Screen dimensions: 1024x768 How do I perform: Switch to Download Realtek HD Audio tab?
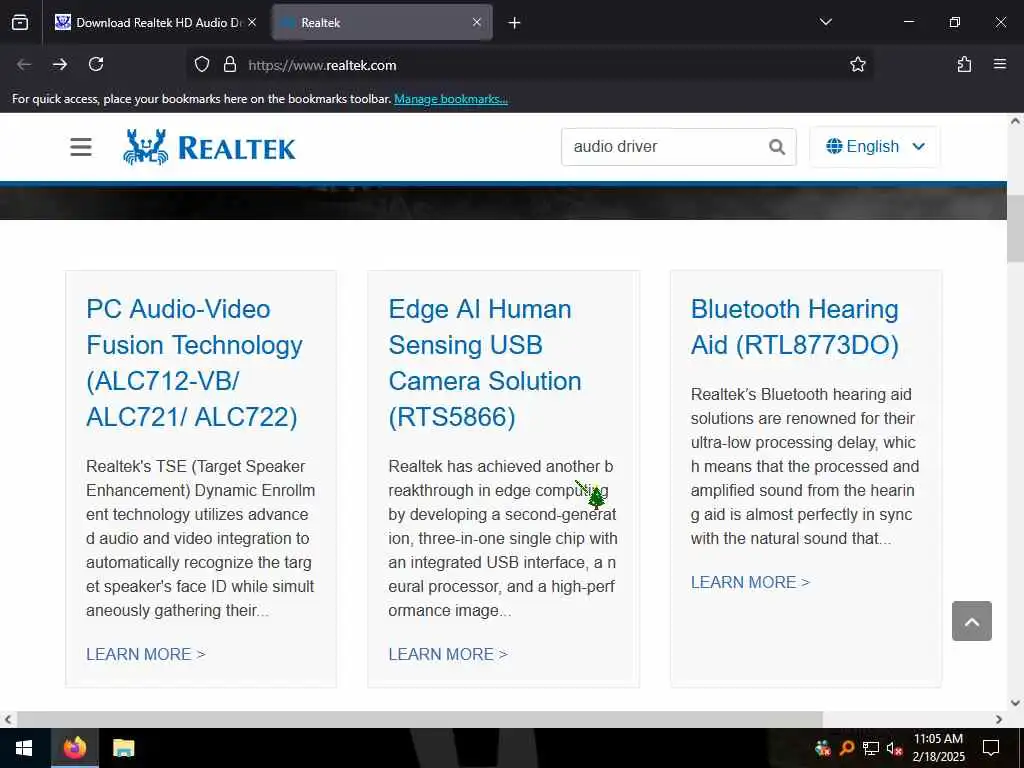[x=155, y=22]
